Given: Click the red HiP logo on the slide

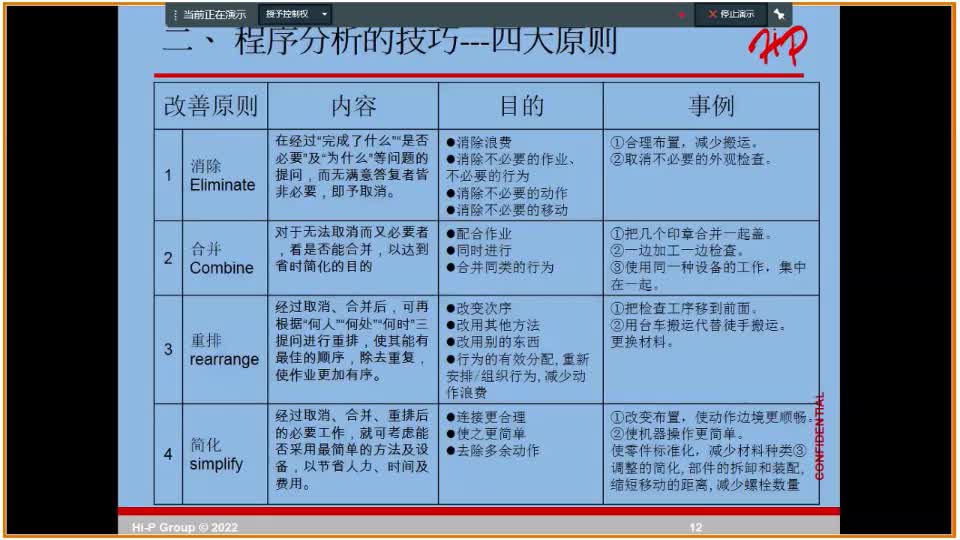Looking at the screenshot, I should point(776,45).
